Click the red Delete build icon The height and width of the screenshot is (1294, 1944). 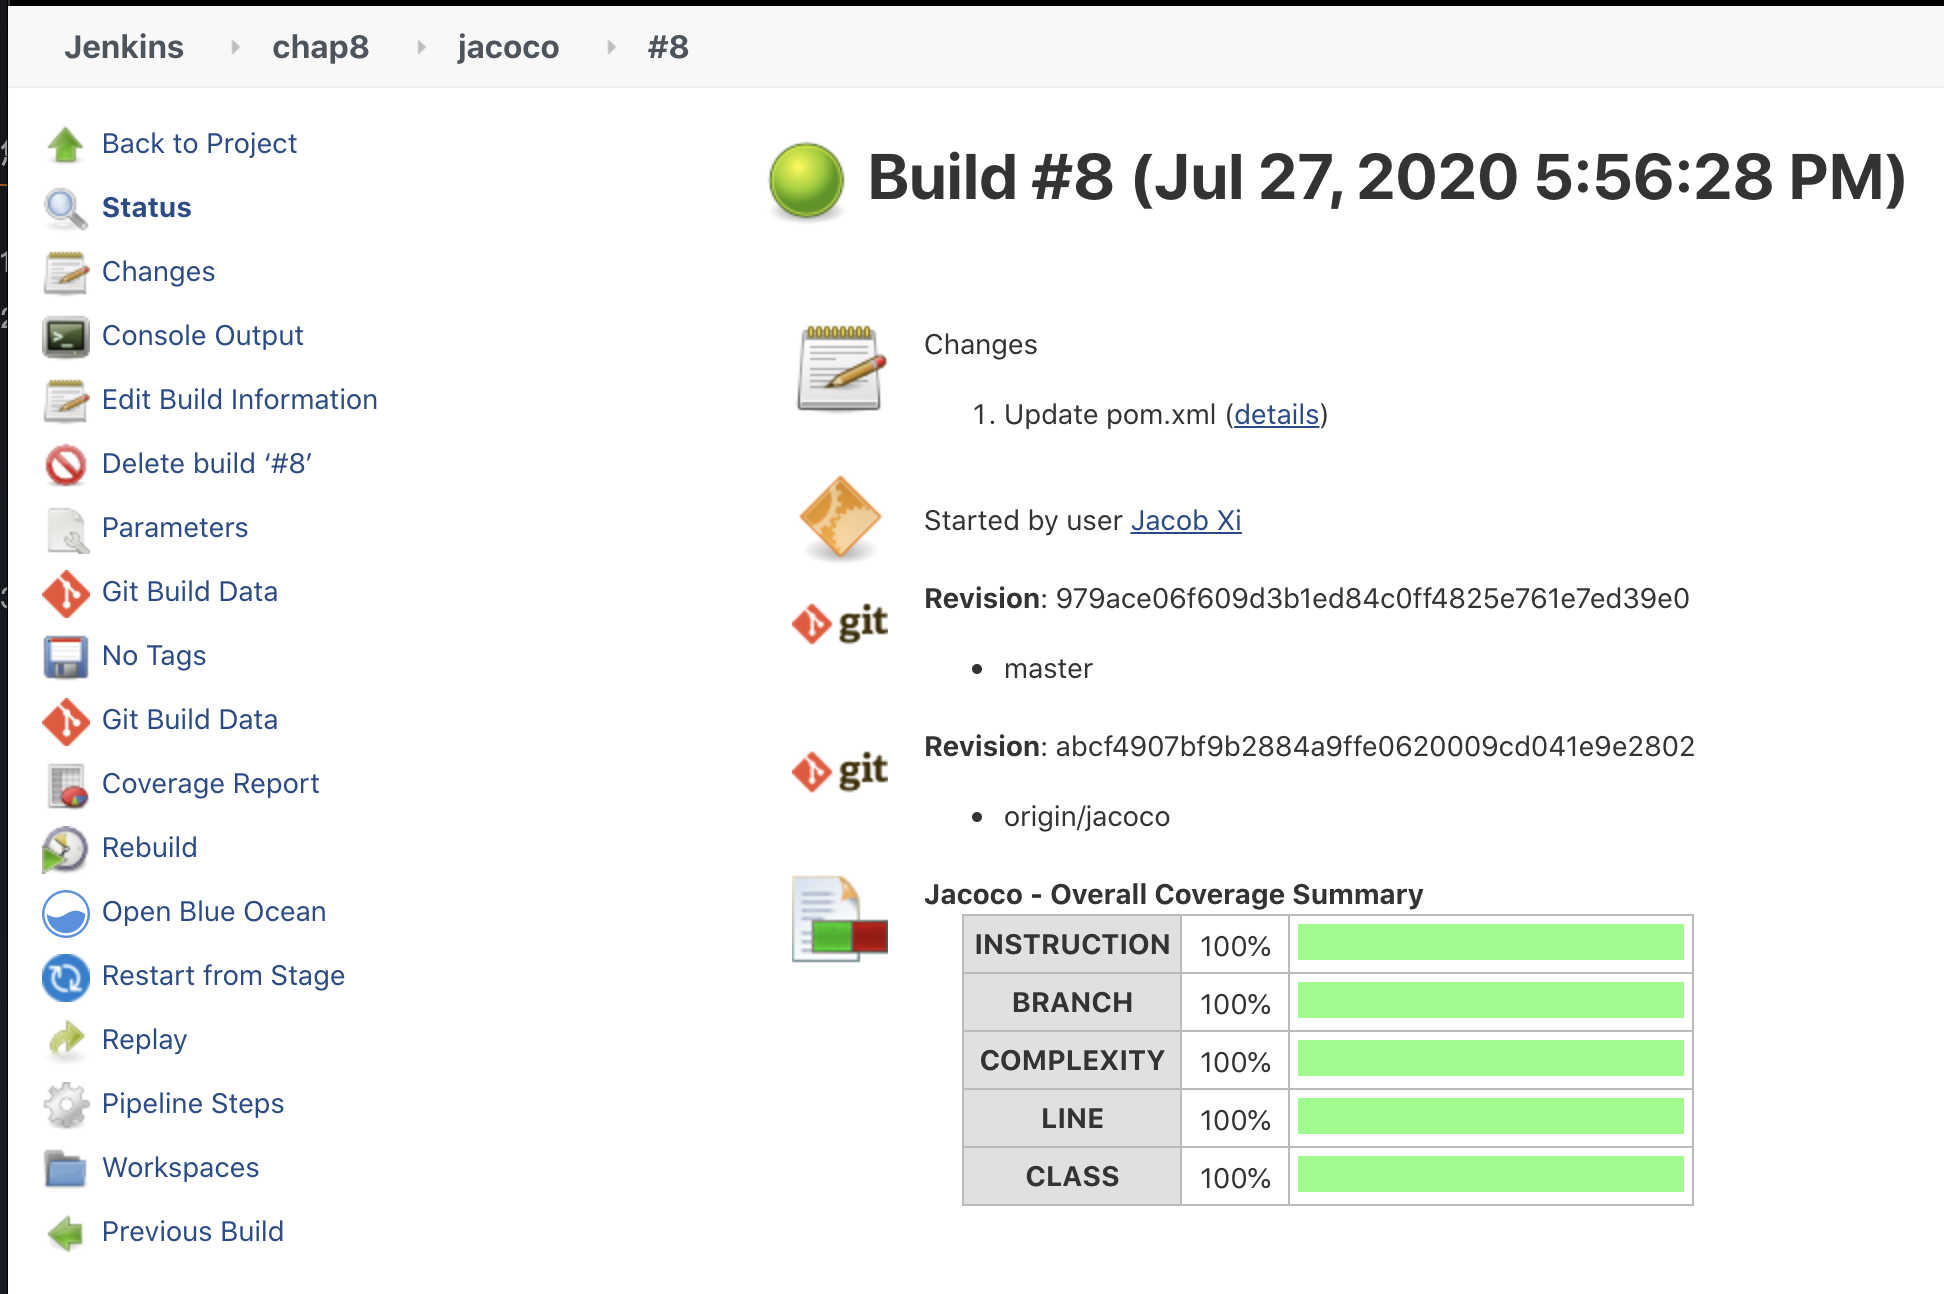pyautogui.click(x=66, y=465)
